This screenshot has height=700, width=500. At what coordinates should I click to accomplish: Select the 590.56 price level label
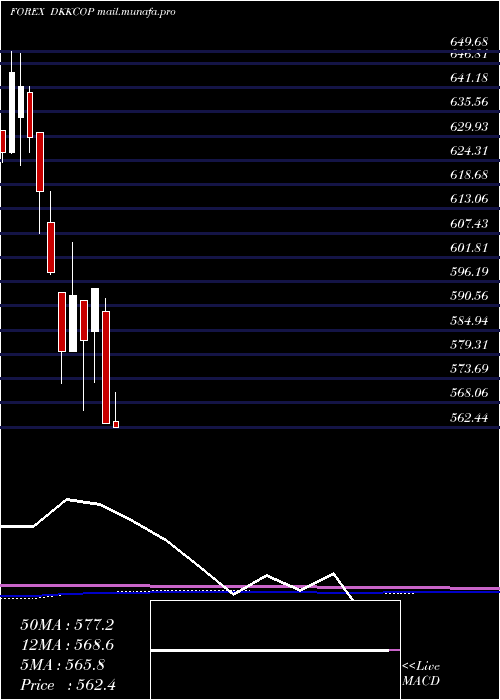[469, 296]
